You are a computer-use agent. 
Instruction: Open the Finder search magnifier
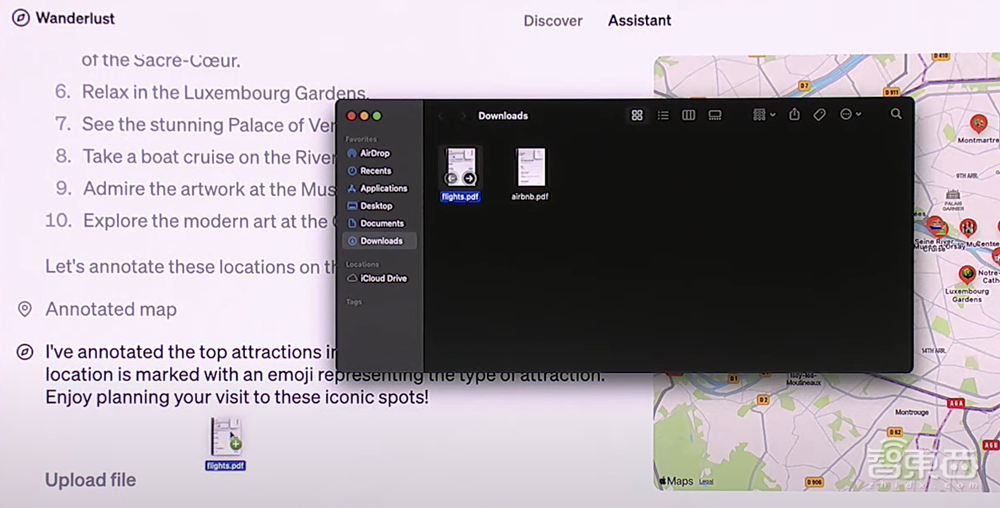(896, 115)
